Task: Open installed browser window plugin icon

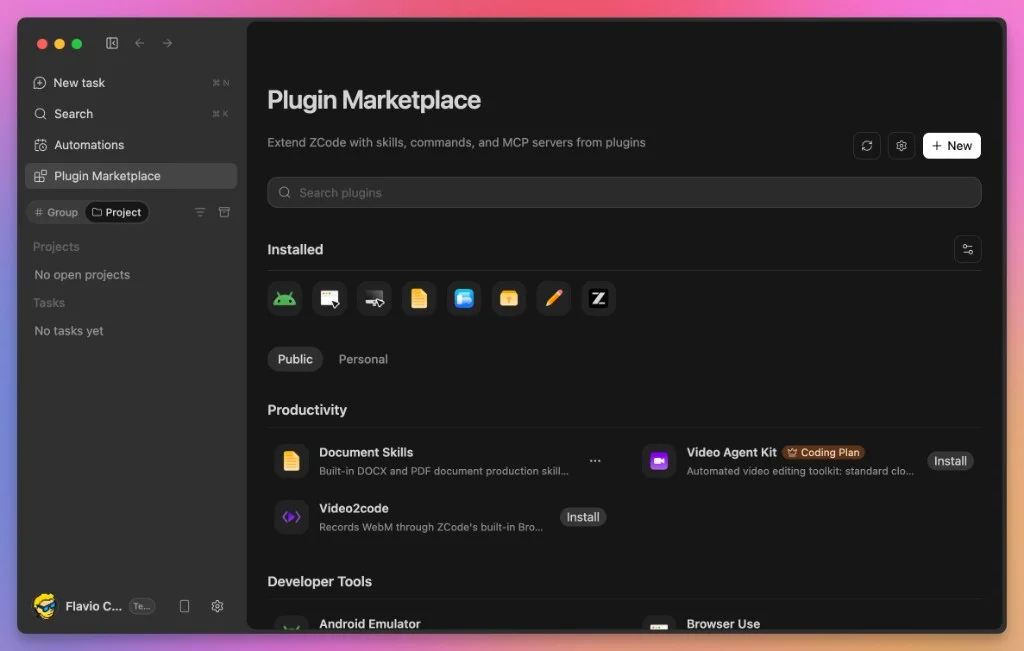Action: click(329, 298)
